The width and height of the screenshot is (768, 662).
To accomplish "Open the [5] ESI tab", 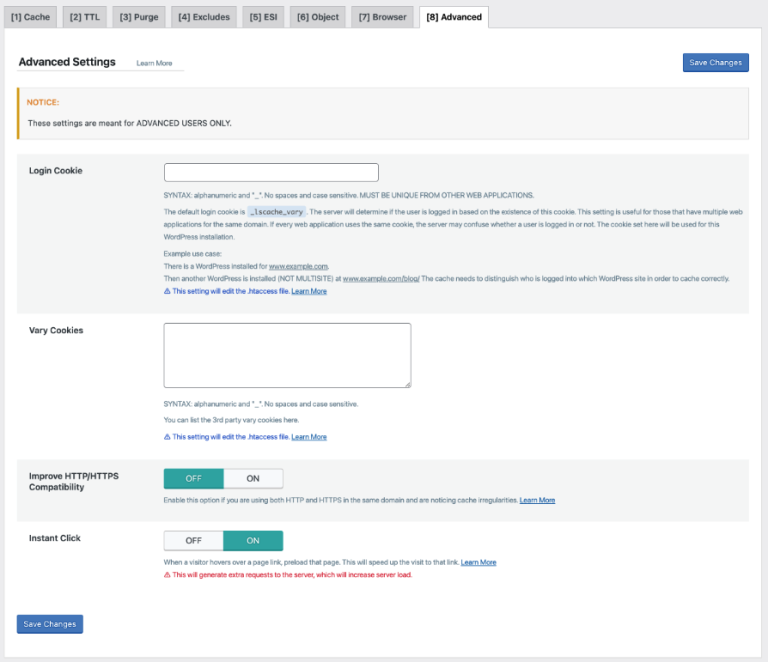I will click(264, 17).
